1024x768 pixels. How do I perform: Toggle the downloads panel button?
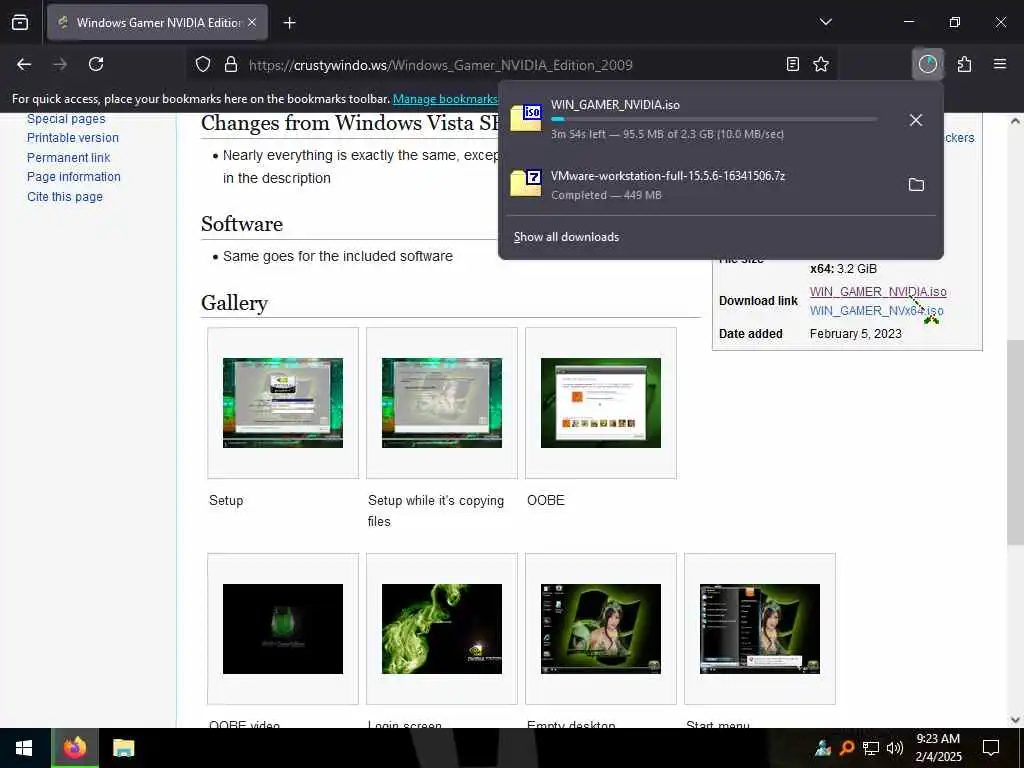pyautogui.click(x=927, y=64)
